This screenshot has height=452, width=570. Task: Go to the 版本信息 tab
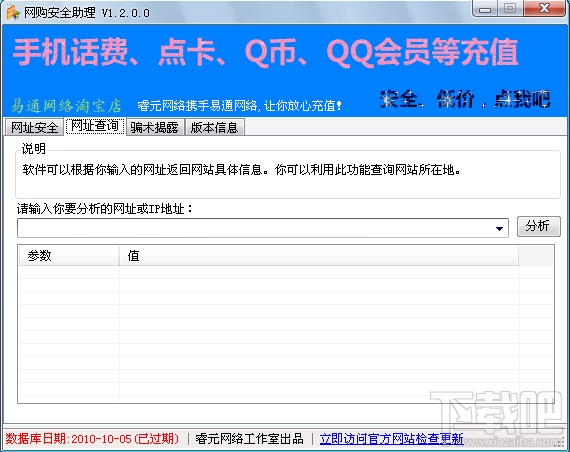coord(214,128)
